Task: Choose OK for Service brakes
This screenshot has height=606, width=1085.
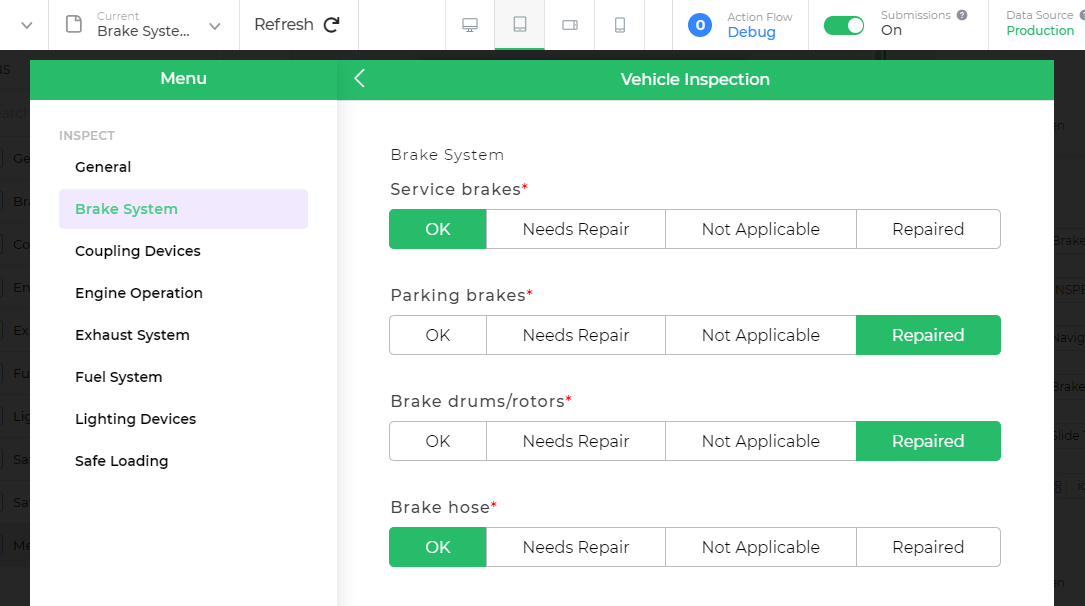Action: pos(437,229)
